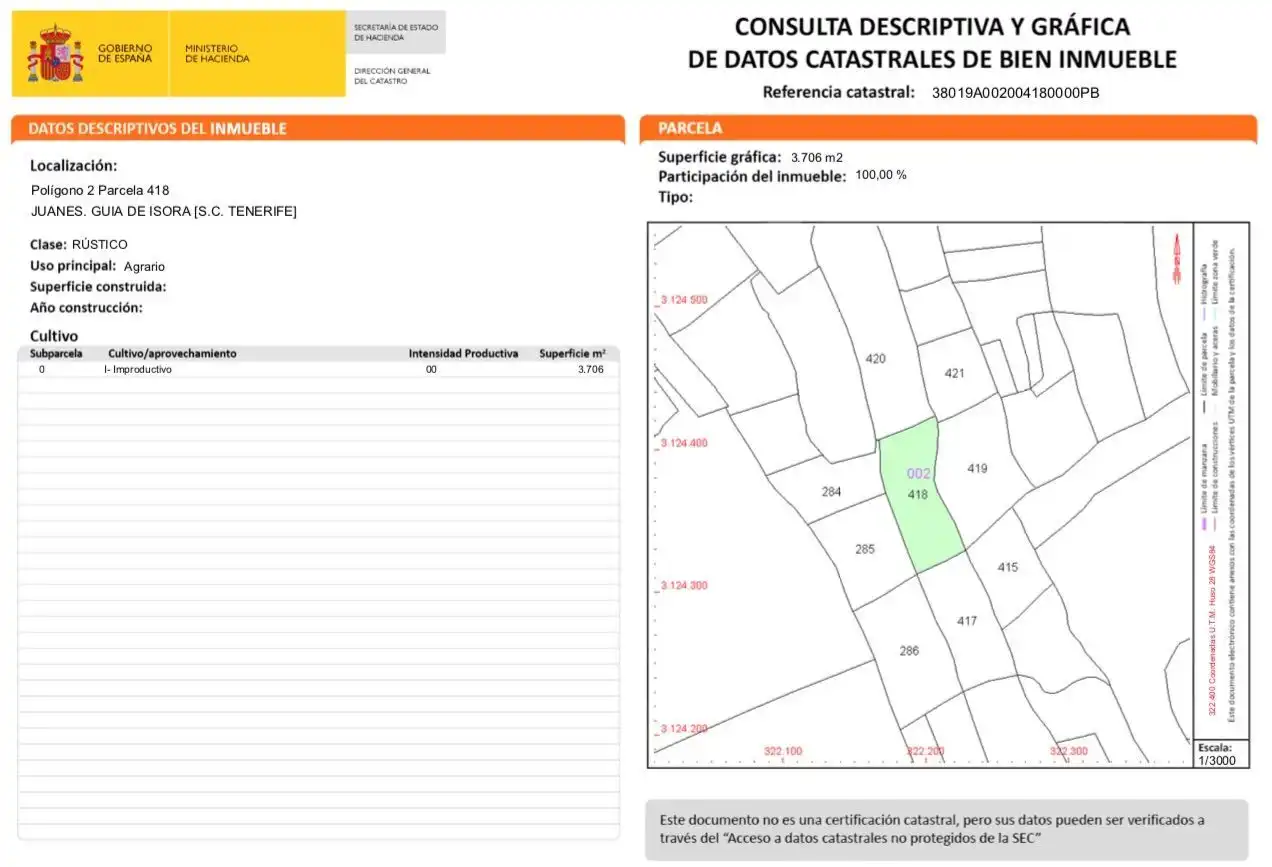The height and width of the screenshot is (867, 1272).
Task: Click the Escala 1/3000 box
Action: (x=1222, y=754)
